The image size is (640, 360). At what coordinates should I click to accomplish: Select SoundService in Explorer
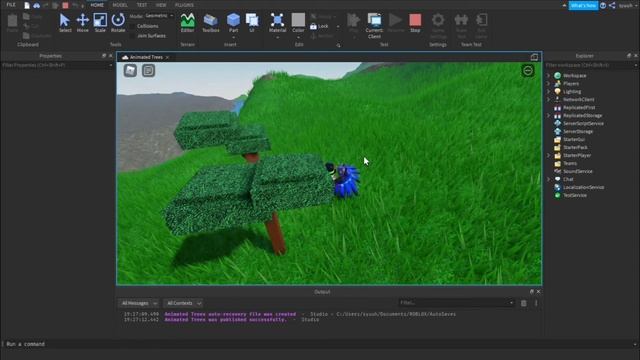pyautogui.click(x=578, y=171)
